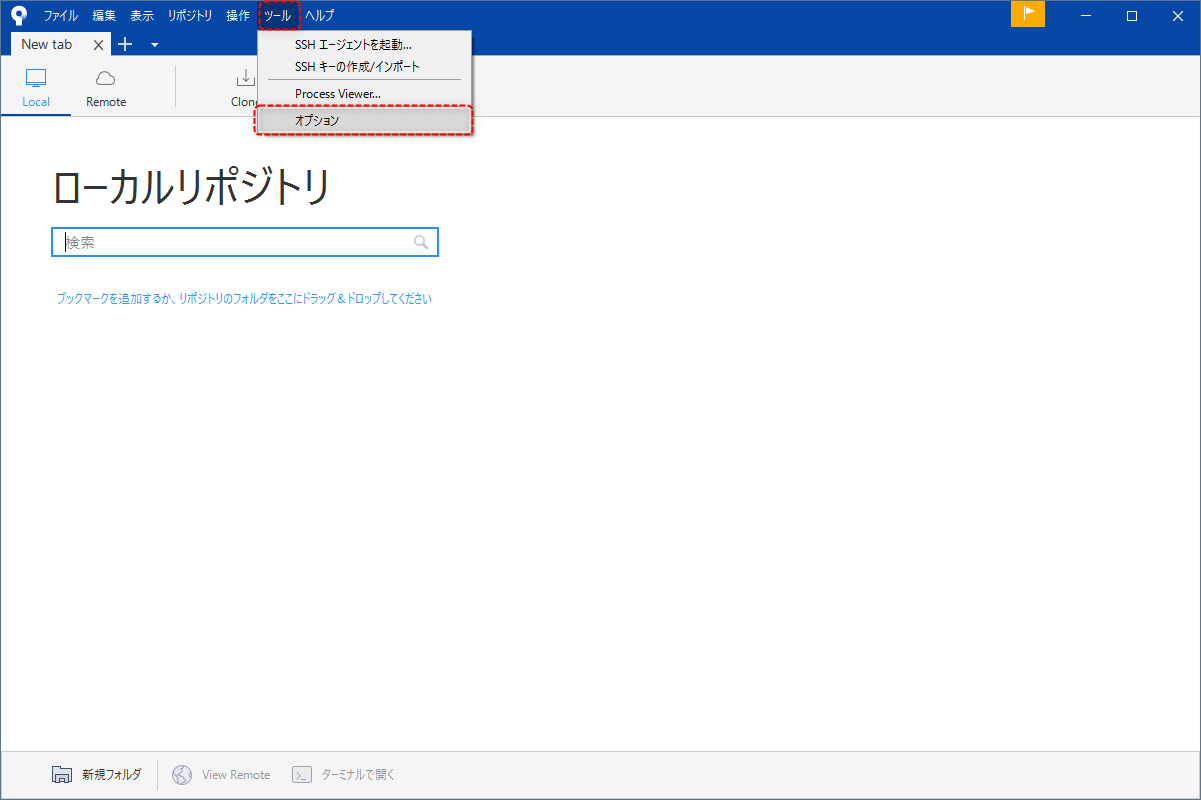Open the tab list dropdown arrow
The image size is (1201, 800).
click(154, 45)
